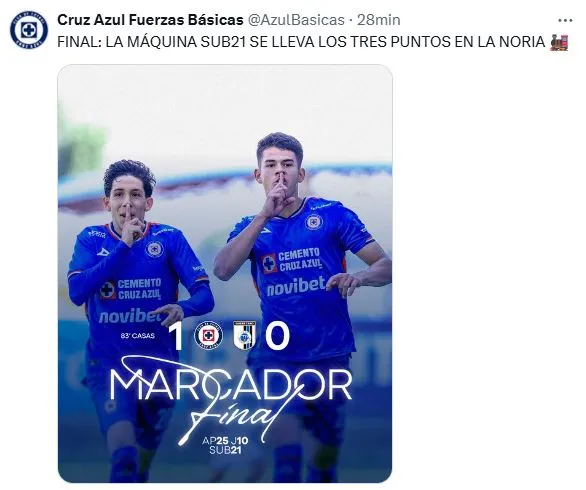This screenshot has width=586, height=490.
Task: Click the tweet text about La Máquina Sub21
Action: [301, 42]
